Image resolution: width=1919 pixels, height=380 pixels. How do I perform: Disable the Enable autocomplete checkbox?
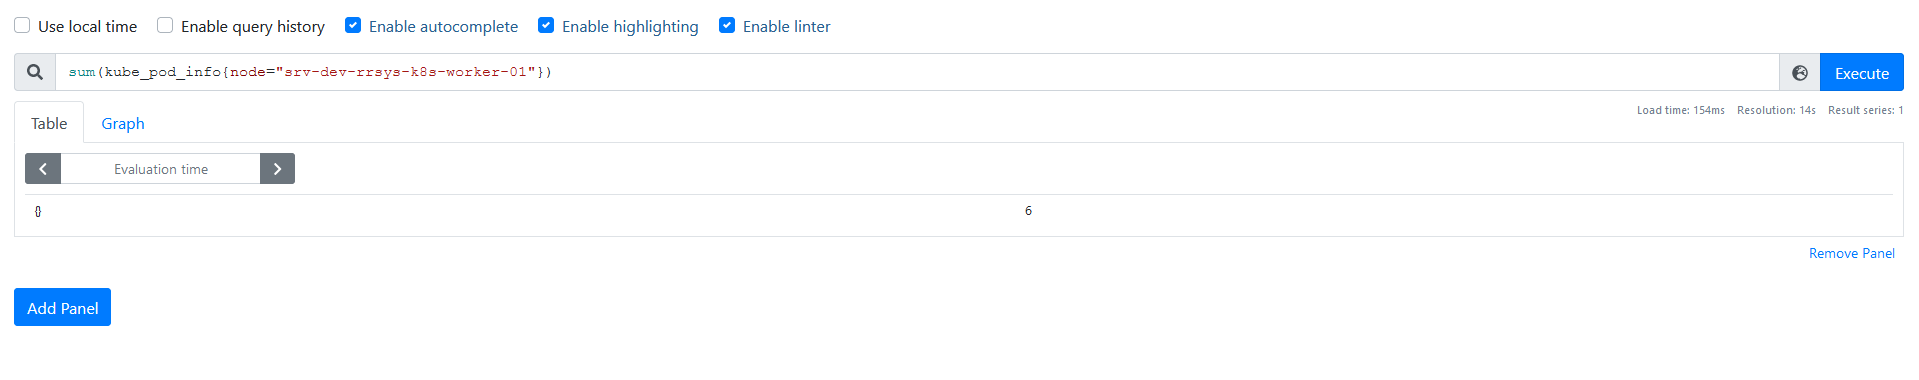click(x=353, y=25)
